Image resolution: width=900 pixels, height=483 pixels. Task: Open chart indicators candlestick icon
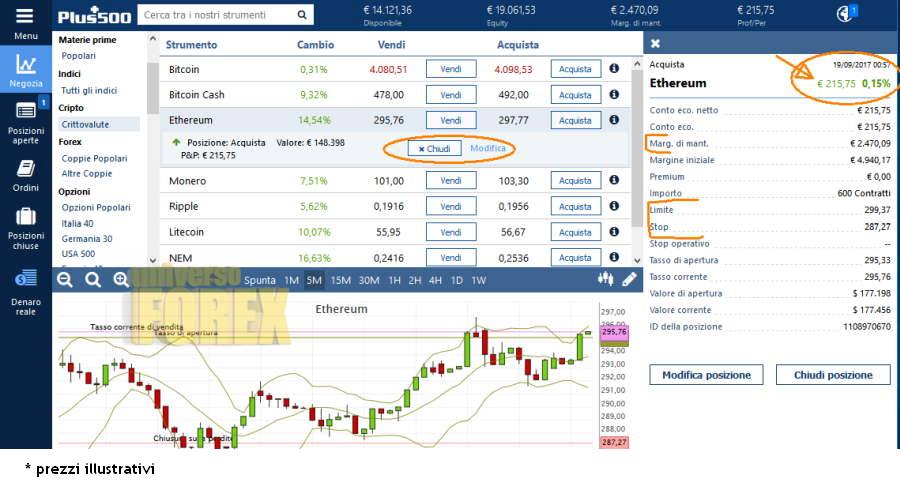pos(605,280)
